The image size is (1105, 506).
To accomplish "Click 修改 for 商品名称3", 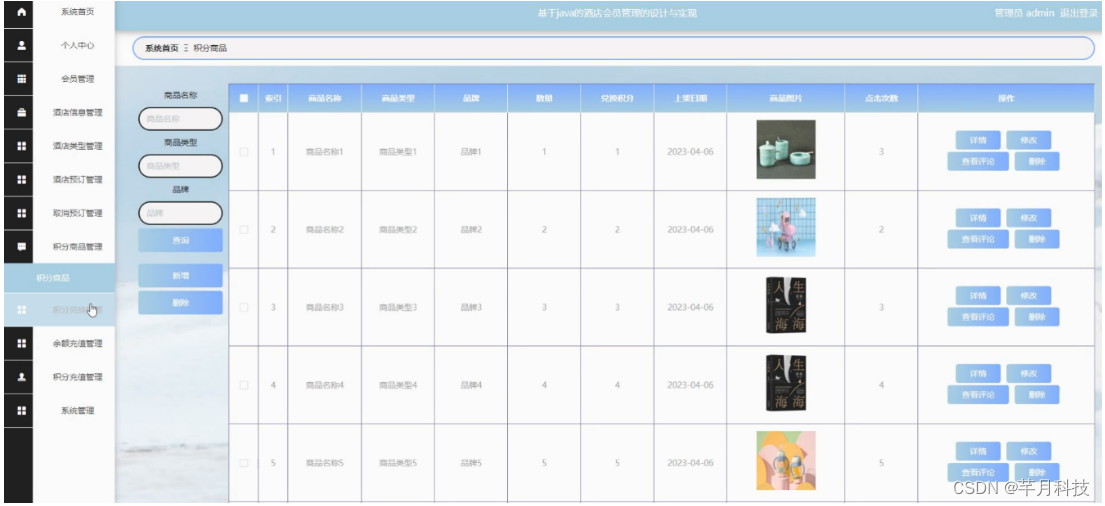I will click(x=1028, y=295).
